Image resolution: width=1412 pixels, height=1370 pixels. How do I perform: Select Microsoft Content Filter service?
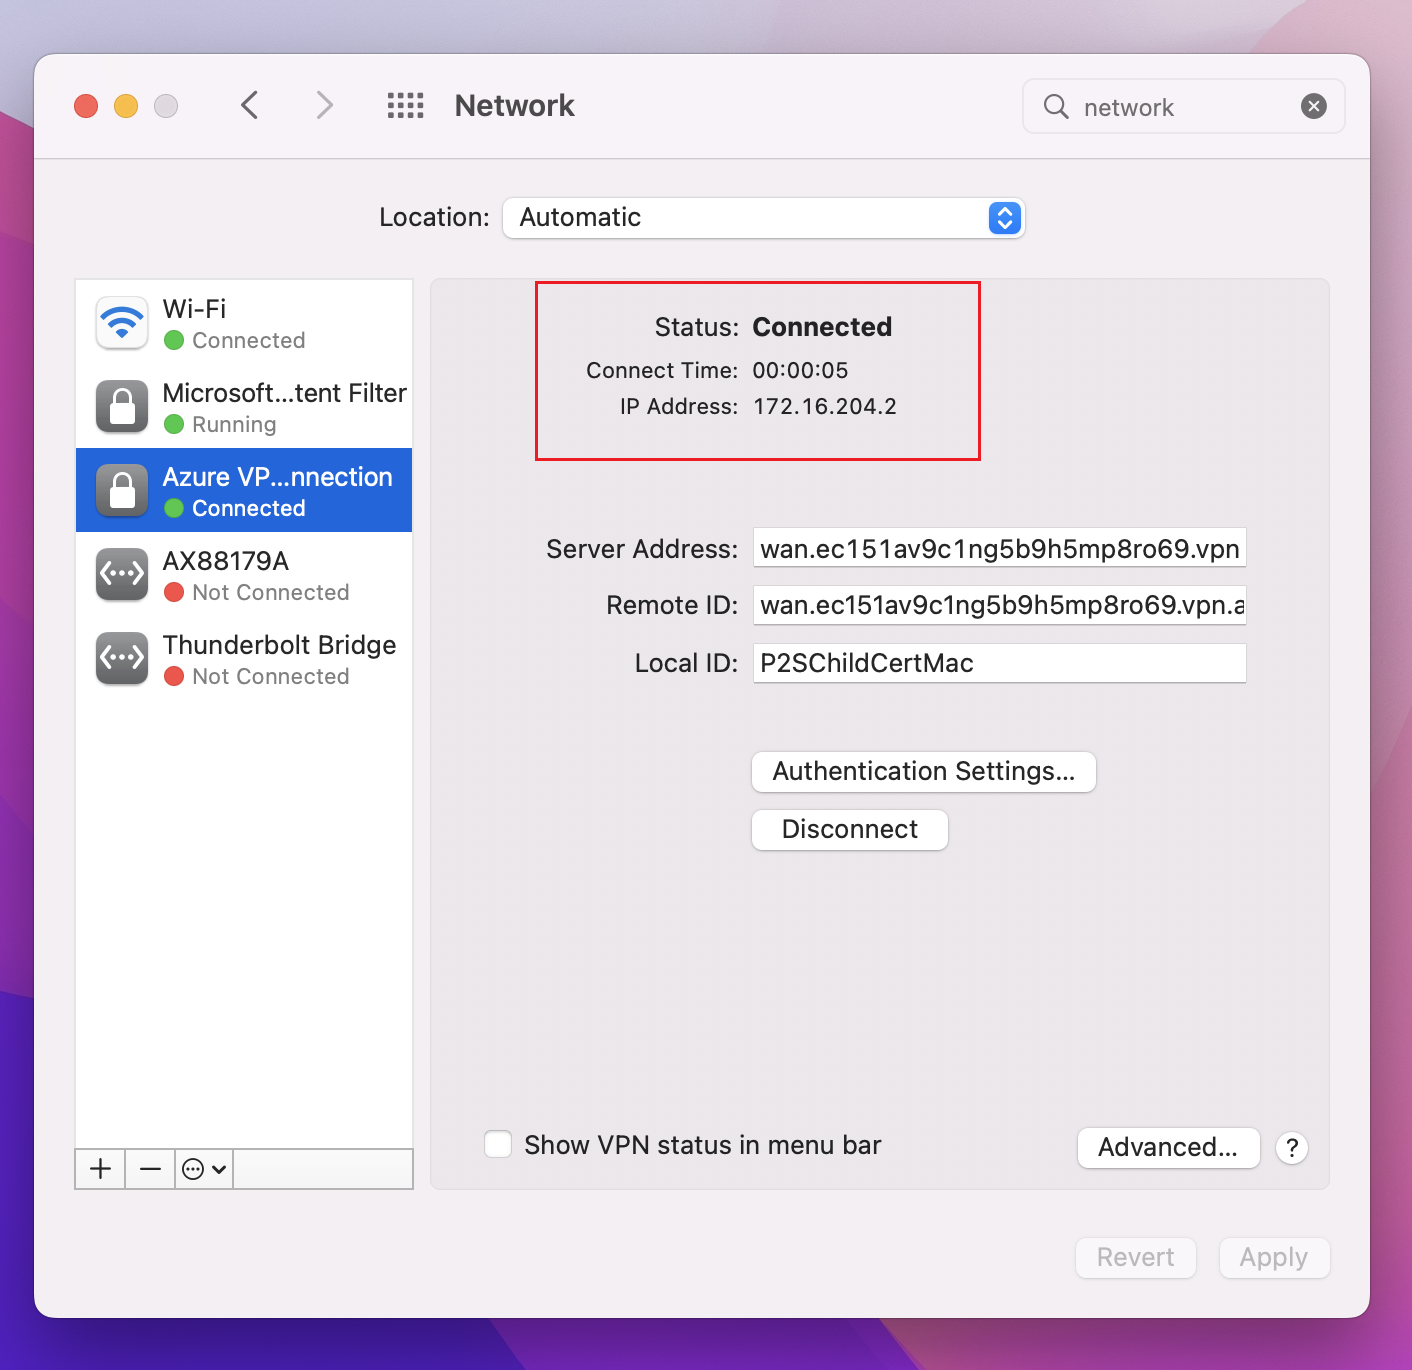pyautogui.click(x=244, y=407)
